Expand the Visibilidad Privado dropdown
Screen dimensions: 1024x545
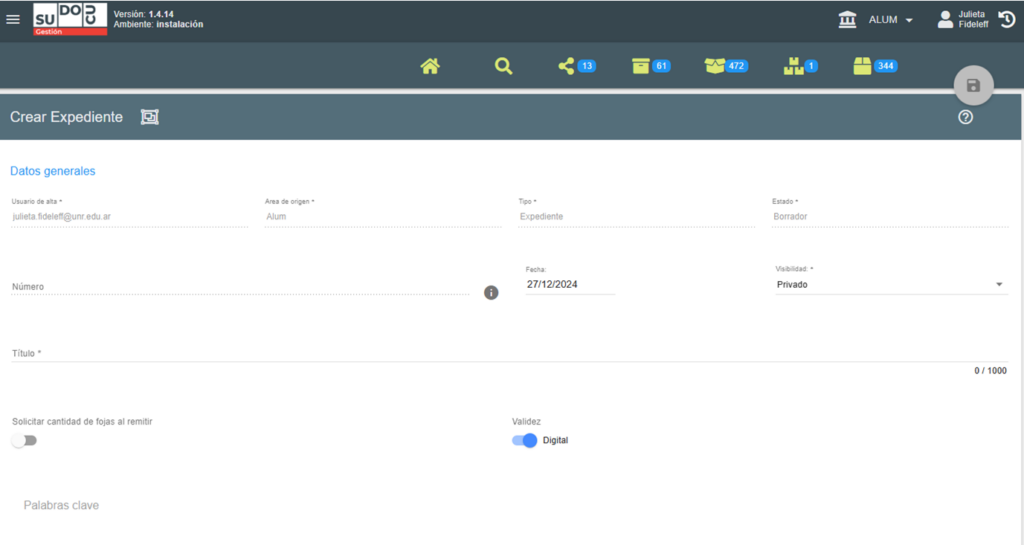[x=890, y=285]
